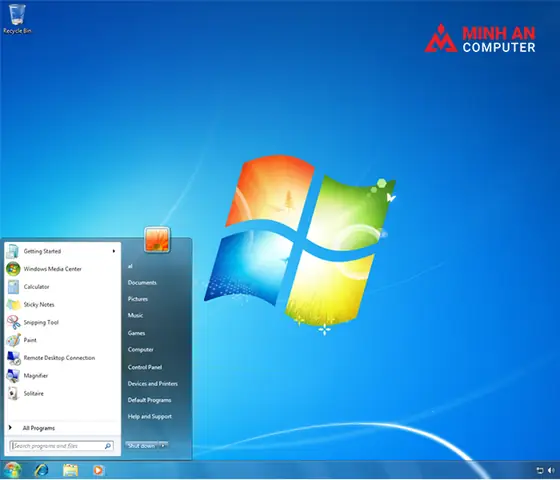Open the Shut down options arrow
Image resolution: width=560 pixels, height=480 pixels.
[163, 445]
